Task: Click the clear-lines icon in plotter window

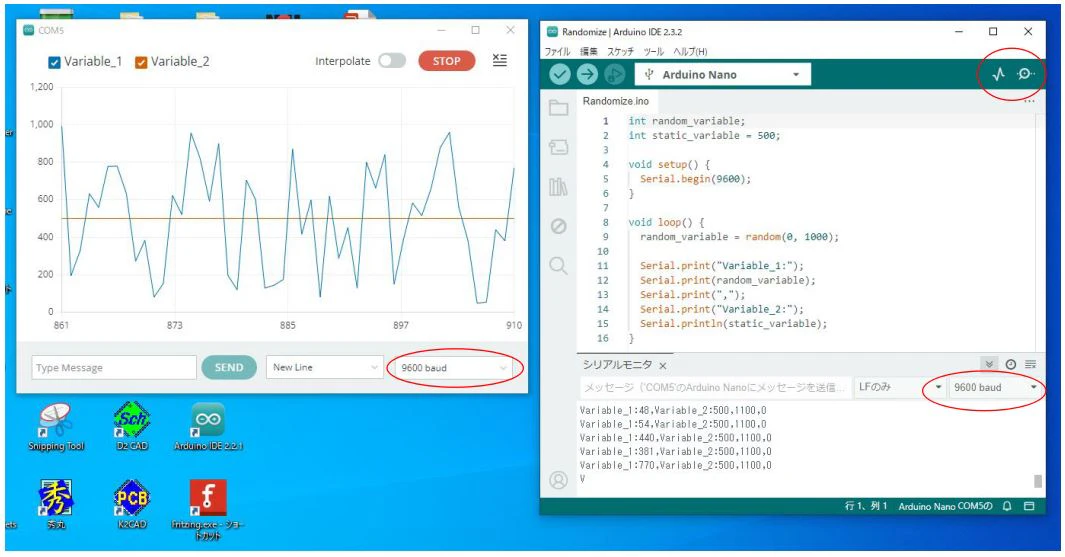Action: point(499,60)
